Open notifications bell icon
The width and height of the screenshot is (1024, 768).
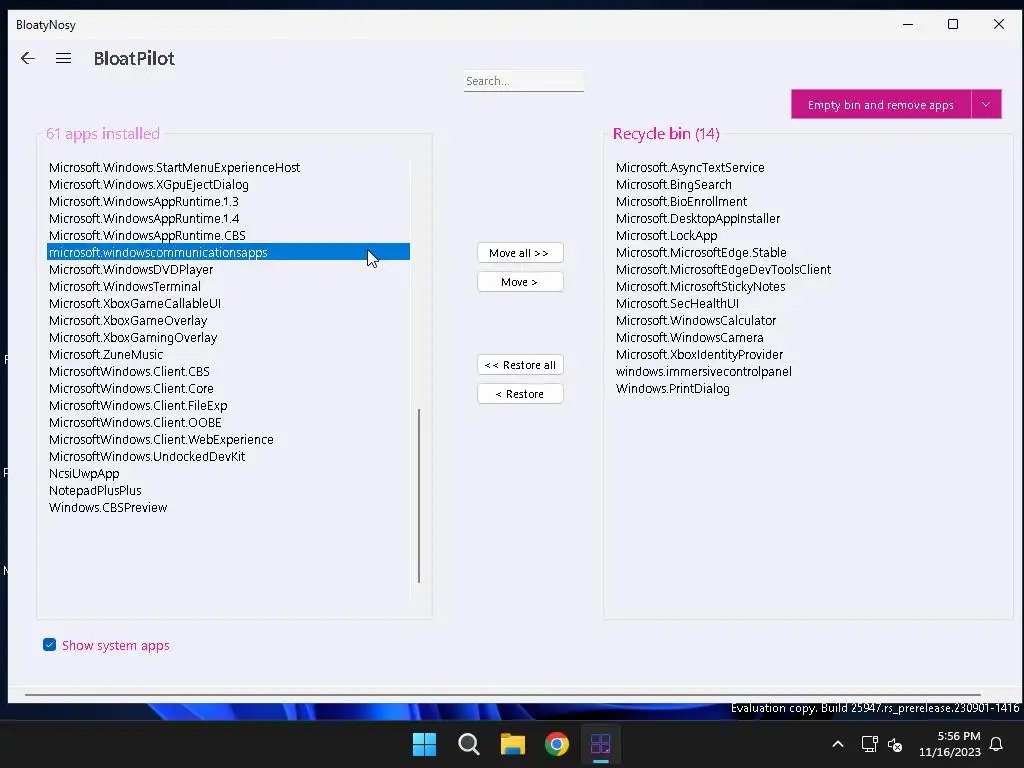pos(996,744)
